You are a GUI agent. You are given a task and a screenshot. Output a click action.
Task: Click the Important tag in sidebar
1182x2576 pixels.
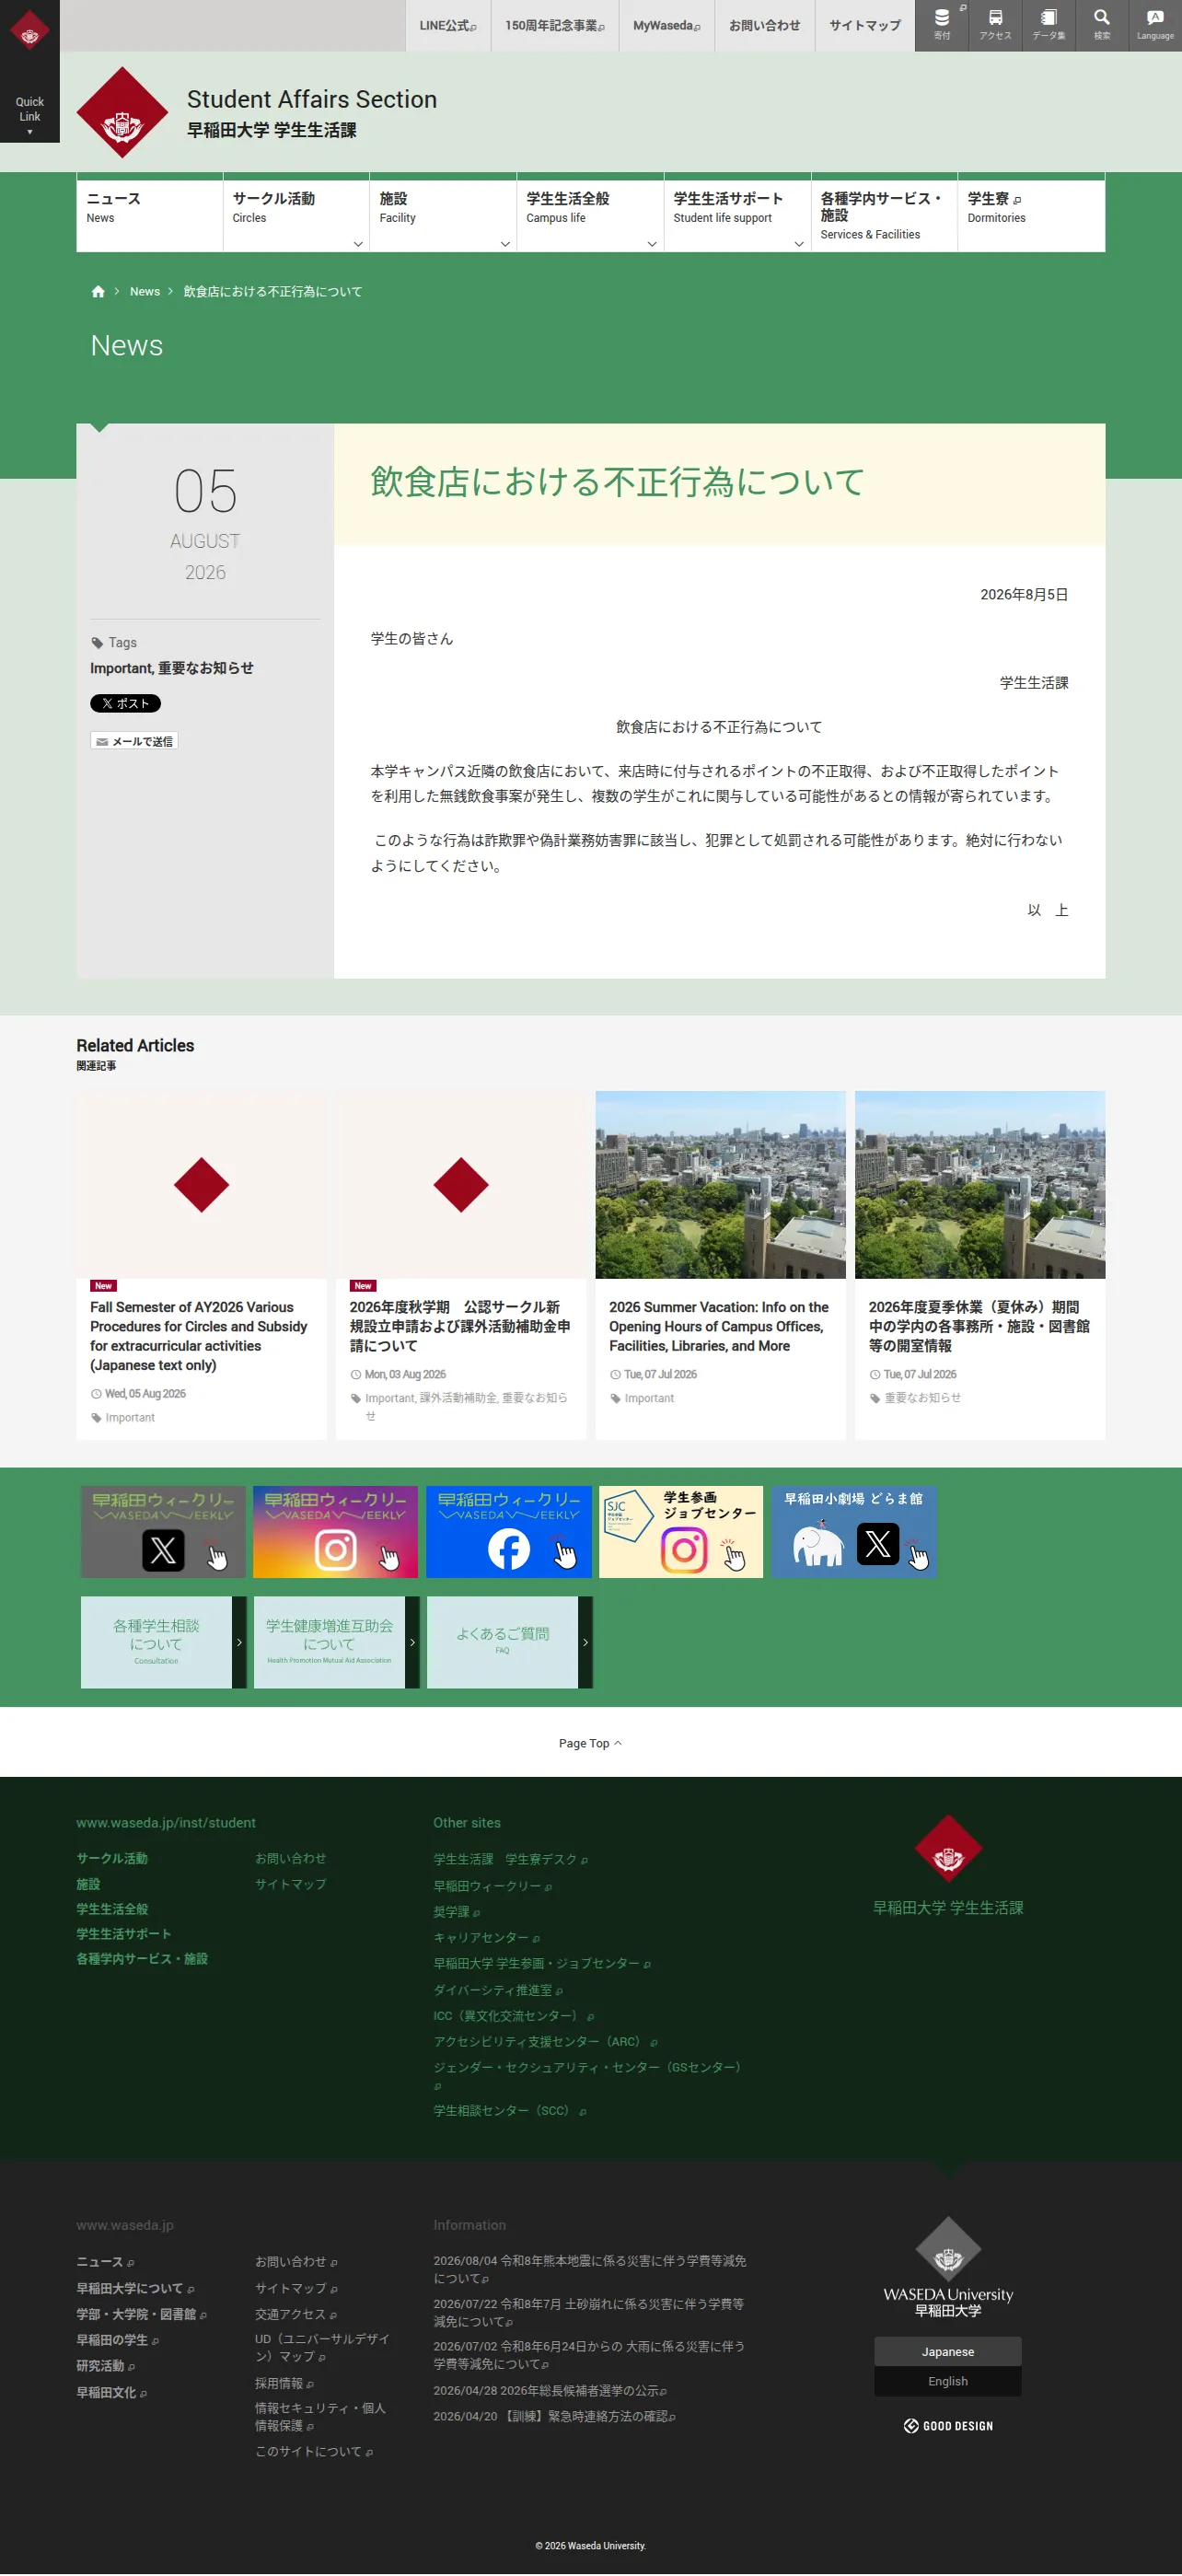tap(121, 668)
